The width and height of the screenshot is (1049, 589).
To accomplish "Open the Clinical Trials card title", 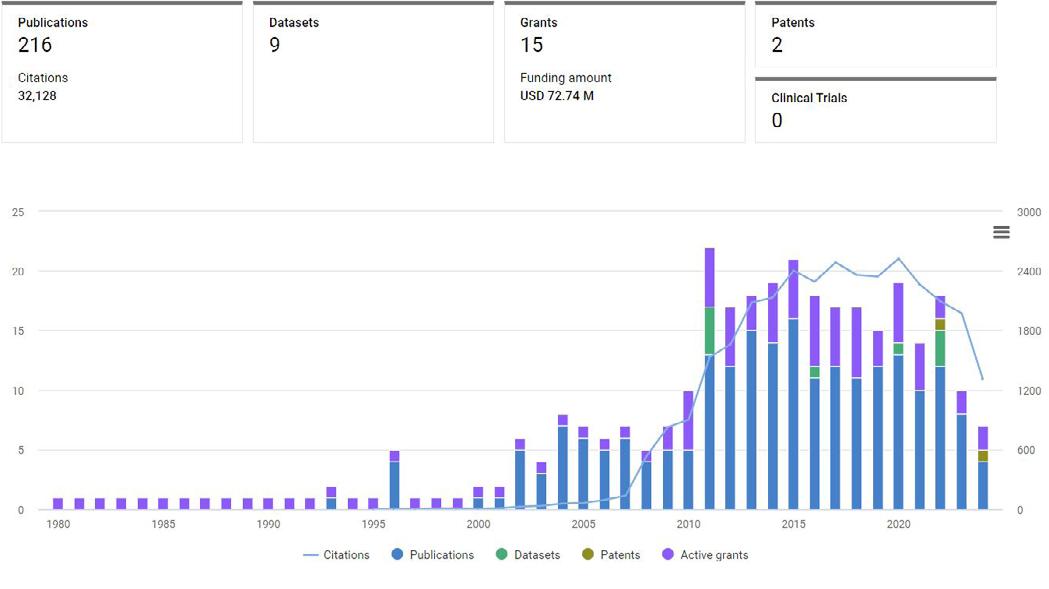I will click(x=809, y=98).
